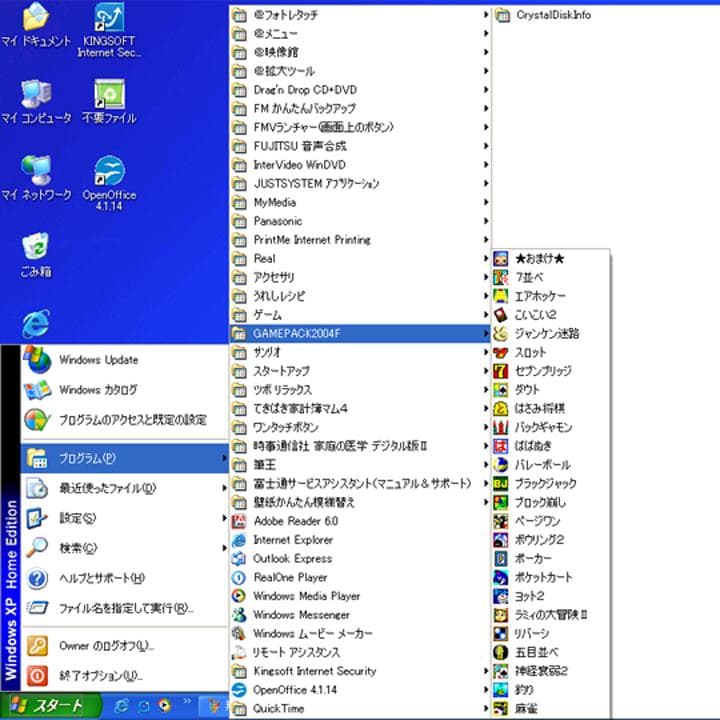Image resolution: width=720 pixels, height=720 pixels.
Task: Select Windows カタログ in Start menu
Action: [x=125, y=390]
